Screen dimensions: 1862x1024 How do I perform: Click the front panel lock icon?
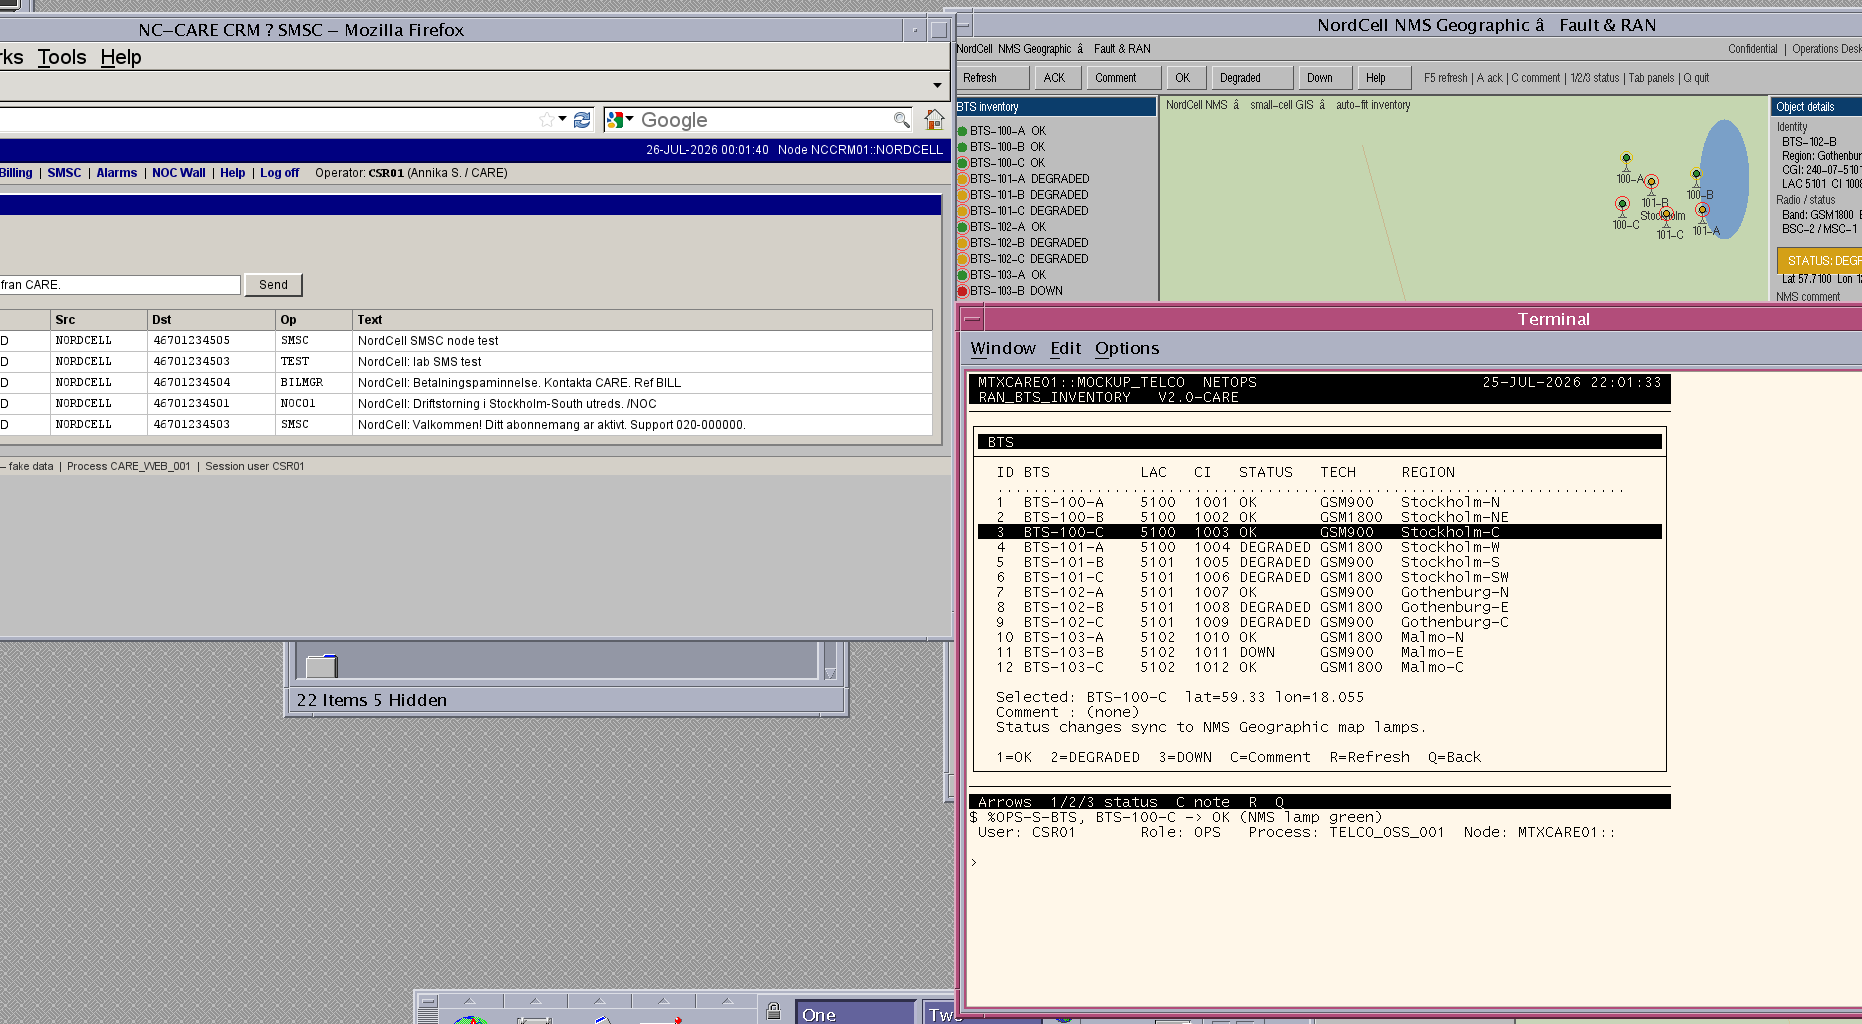click(773, 1011)
